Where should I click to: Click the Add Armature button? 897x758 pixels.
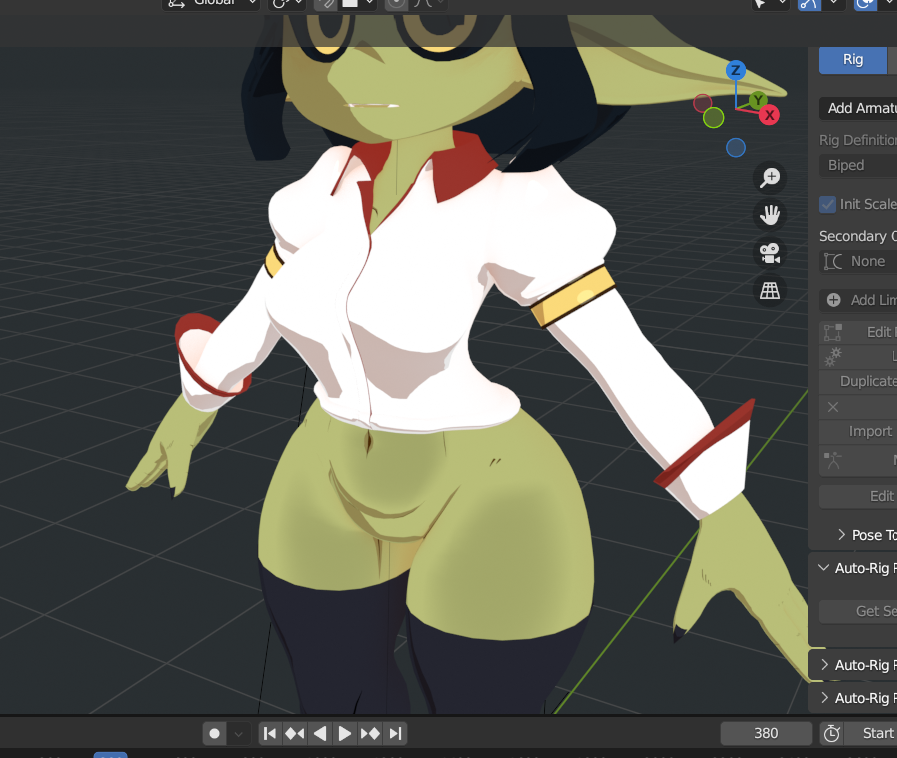(858, 108)
